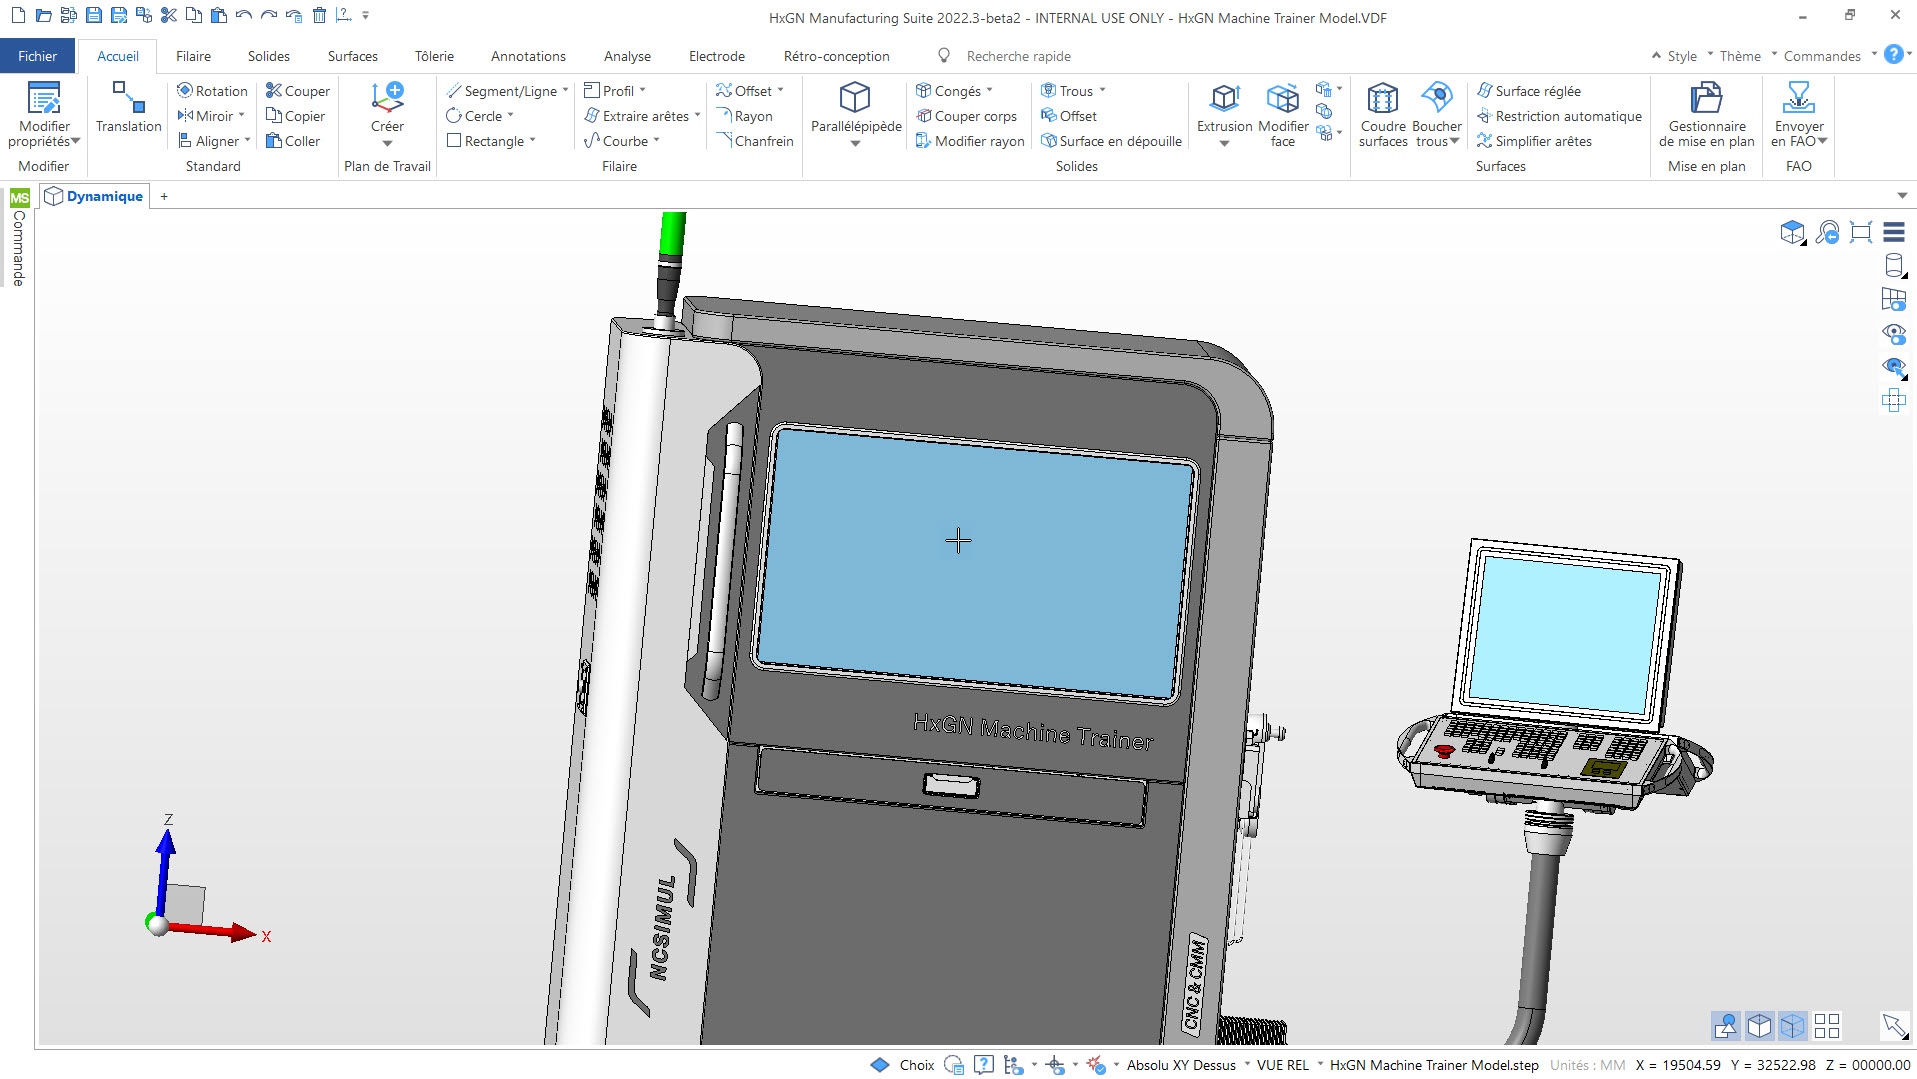Click the Simplifier arêtes button
Image resolution: width=1917 pixels, height=1079 pixels.
[x=1535, y=141]
